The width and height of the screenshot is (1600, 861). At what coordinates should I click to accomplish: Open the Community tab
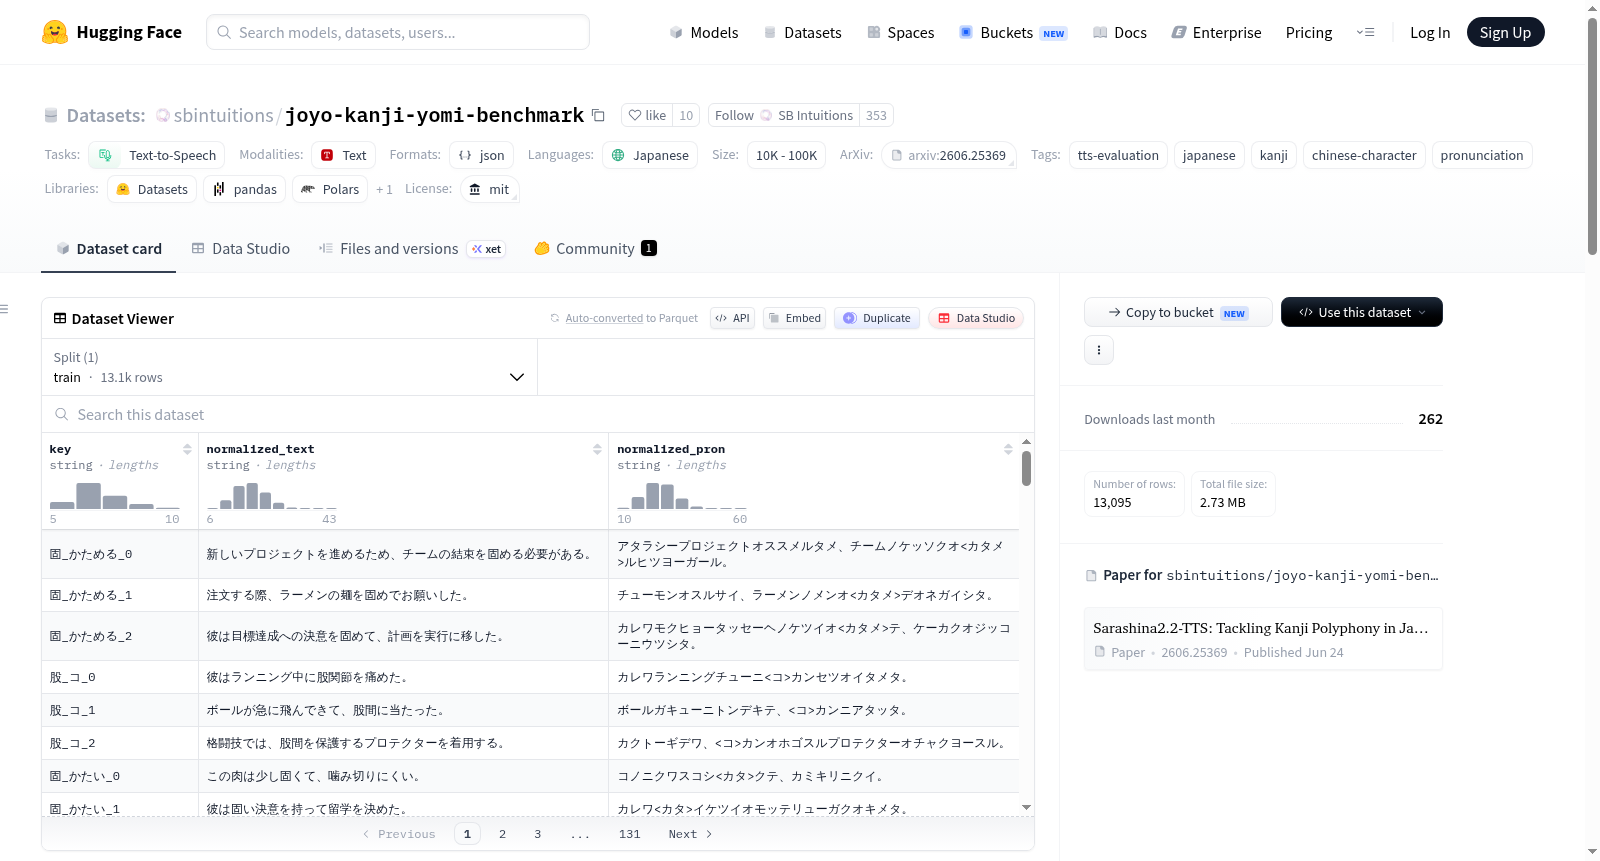pyautogui.click(x=595, y=249)
